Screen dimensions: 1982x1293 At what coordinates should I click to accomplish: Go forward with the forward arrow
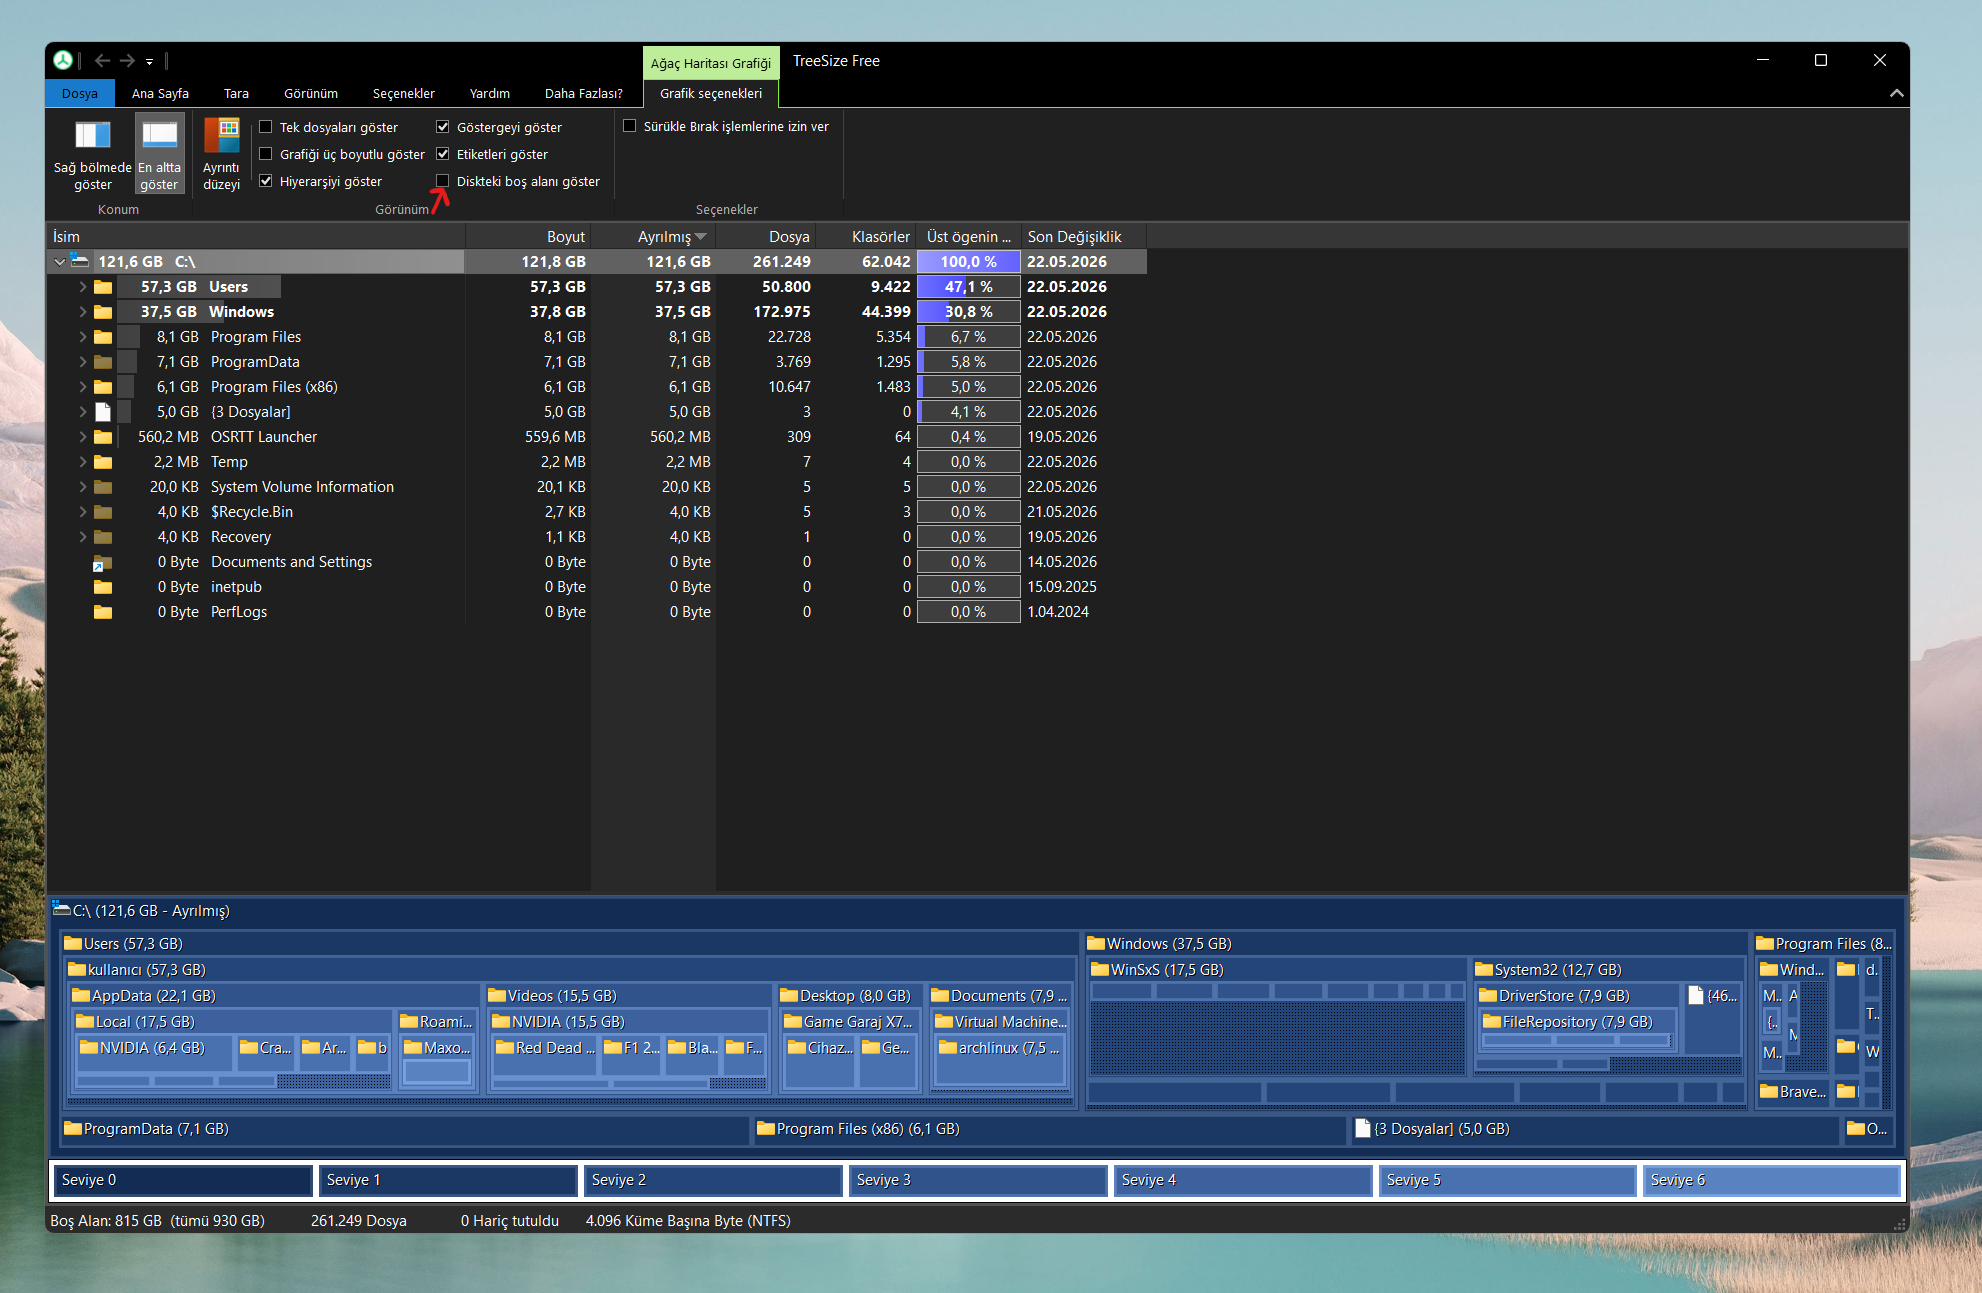(x=127, y=61)
